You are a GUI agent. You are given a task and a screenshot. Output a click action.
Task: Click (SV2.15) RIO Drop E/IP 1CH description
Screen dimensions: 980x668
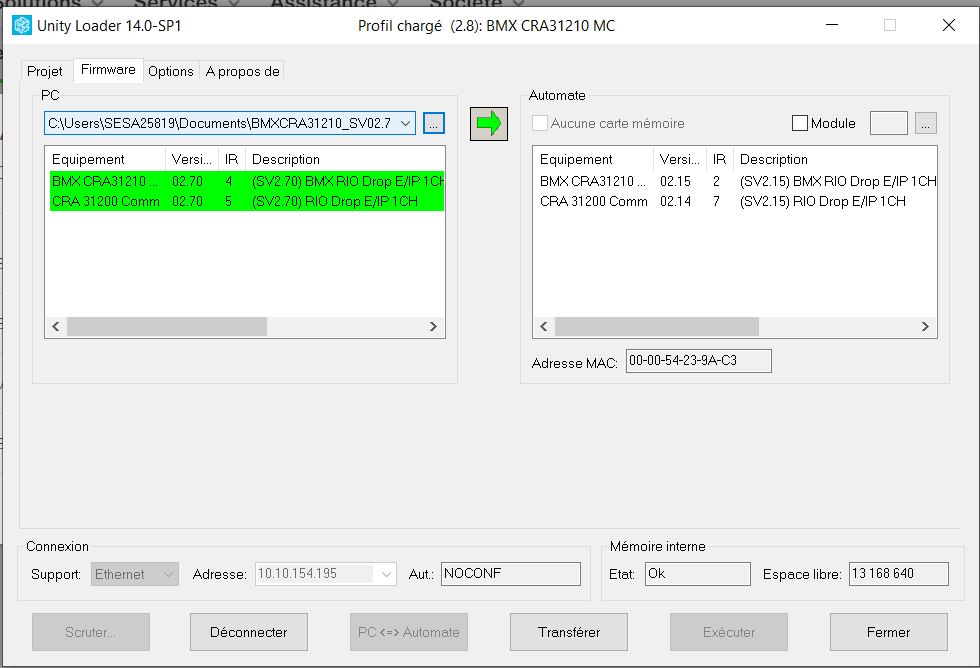coord(822,201)
